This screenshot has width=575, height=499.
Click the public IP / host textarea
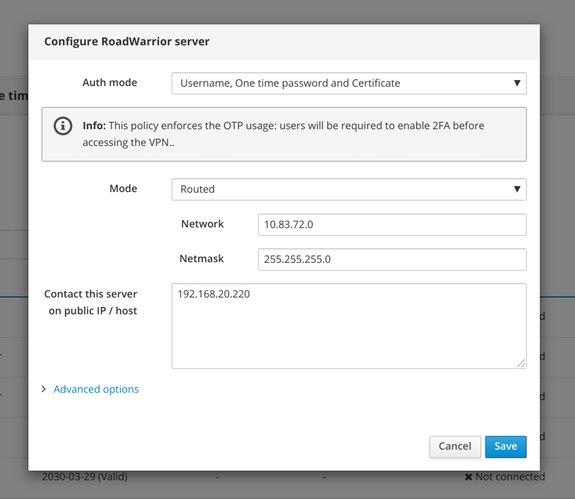[x=349, y=326]
